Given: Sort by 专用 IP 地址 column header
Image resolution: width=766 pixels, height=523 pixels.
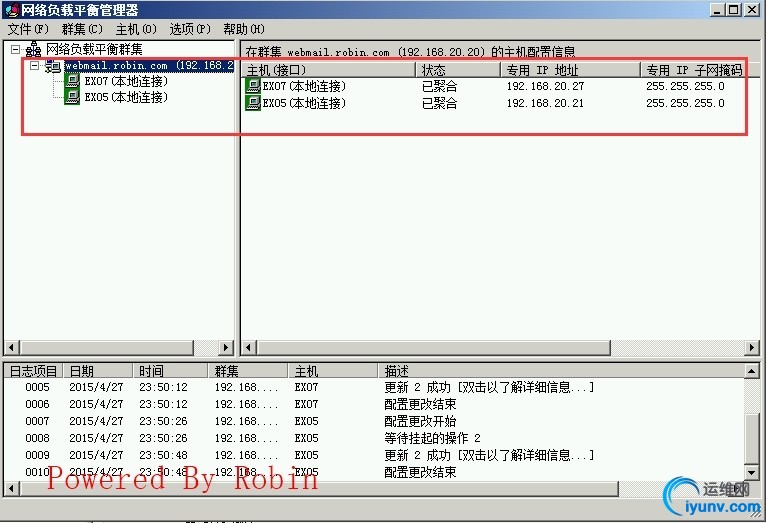Looking at the screenshot, I should (571, 70).
